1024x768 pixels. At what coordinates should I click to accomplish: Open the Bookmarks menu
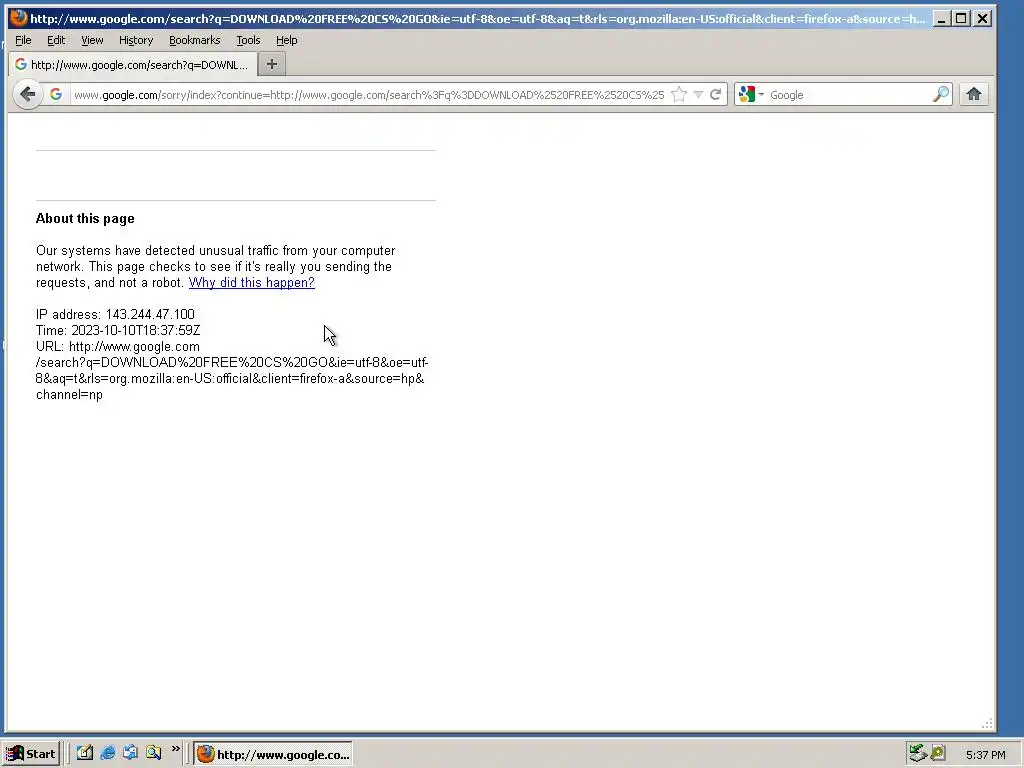[x=195, y=40]
